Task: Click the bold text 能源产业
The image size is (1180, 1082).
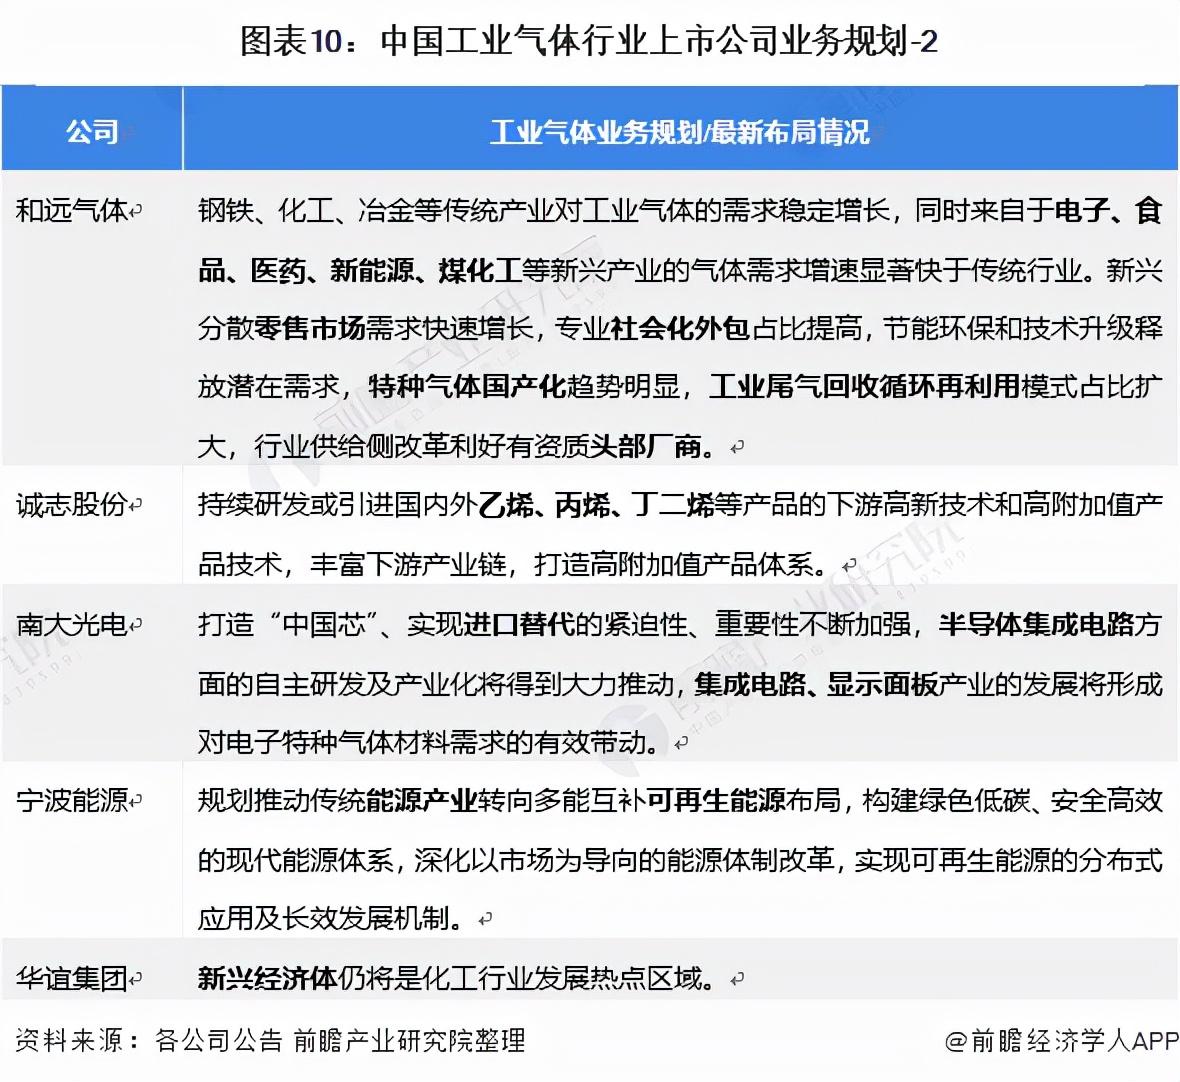Action: point(421,800)
